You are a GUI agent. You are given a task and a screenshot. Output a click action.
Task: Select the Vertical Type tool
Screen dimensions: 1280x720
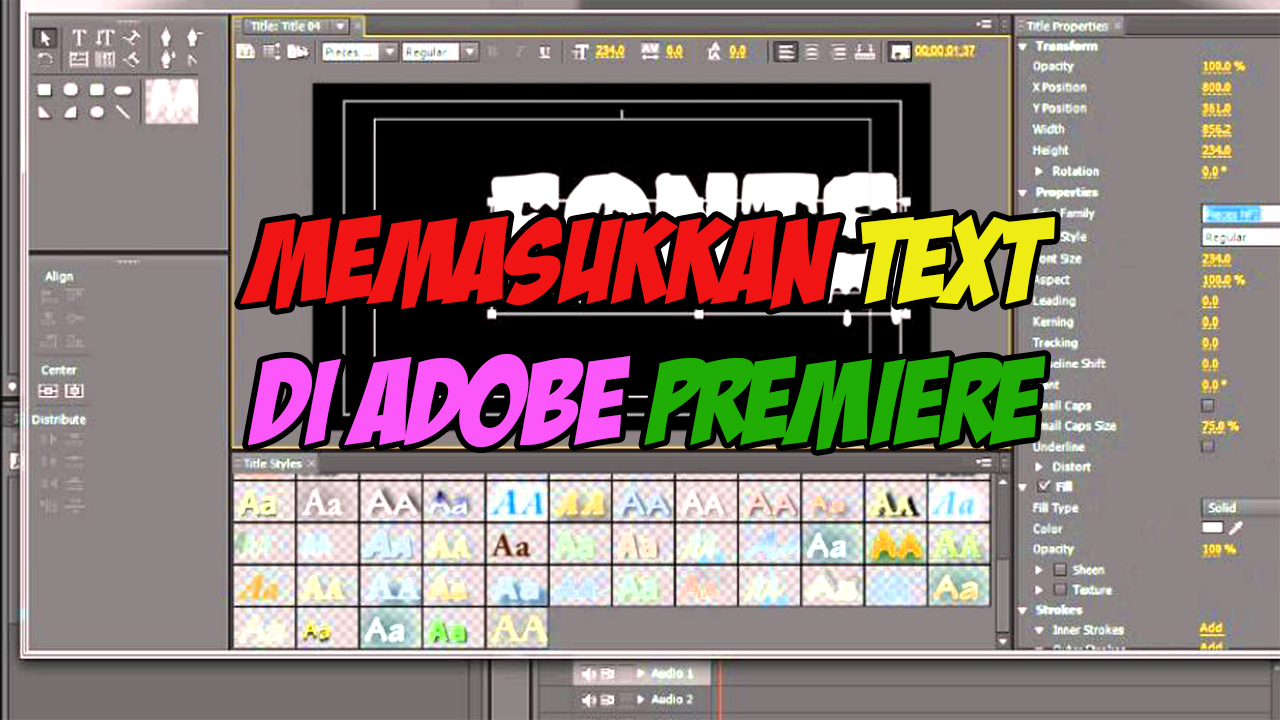pyautogui.click(x=105, y=37)
